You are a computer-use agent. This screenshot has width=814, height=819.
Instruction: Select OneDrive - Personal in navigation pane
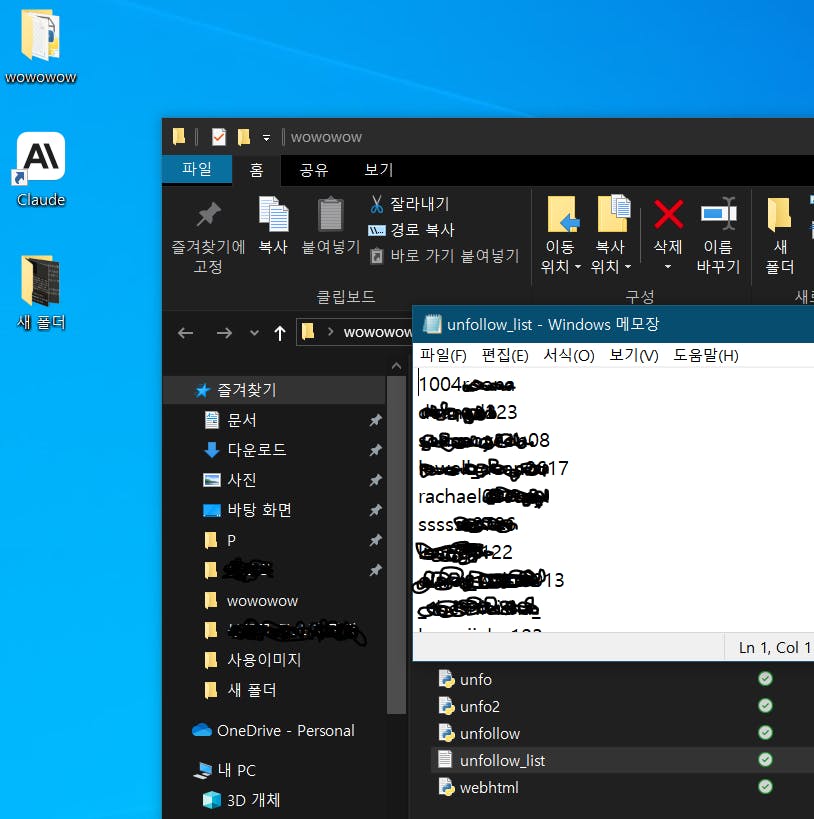[x=274, y=730]
